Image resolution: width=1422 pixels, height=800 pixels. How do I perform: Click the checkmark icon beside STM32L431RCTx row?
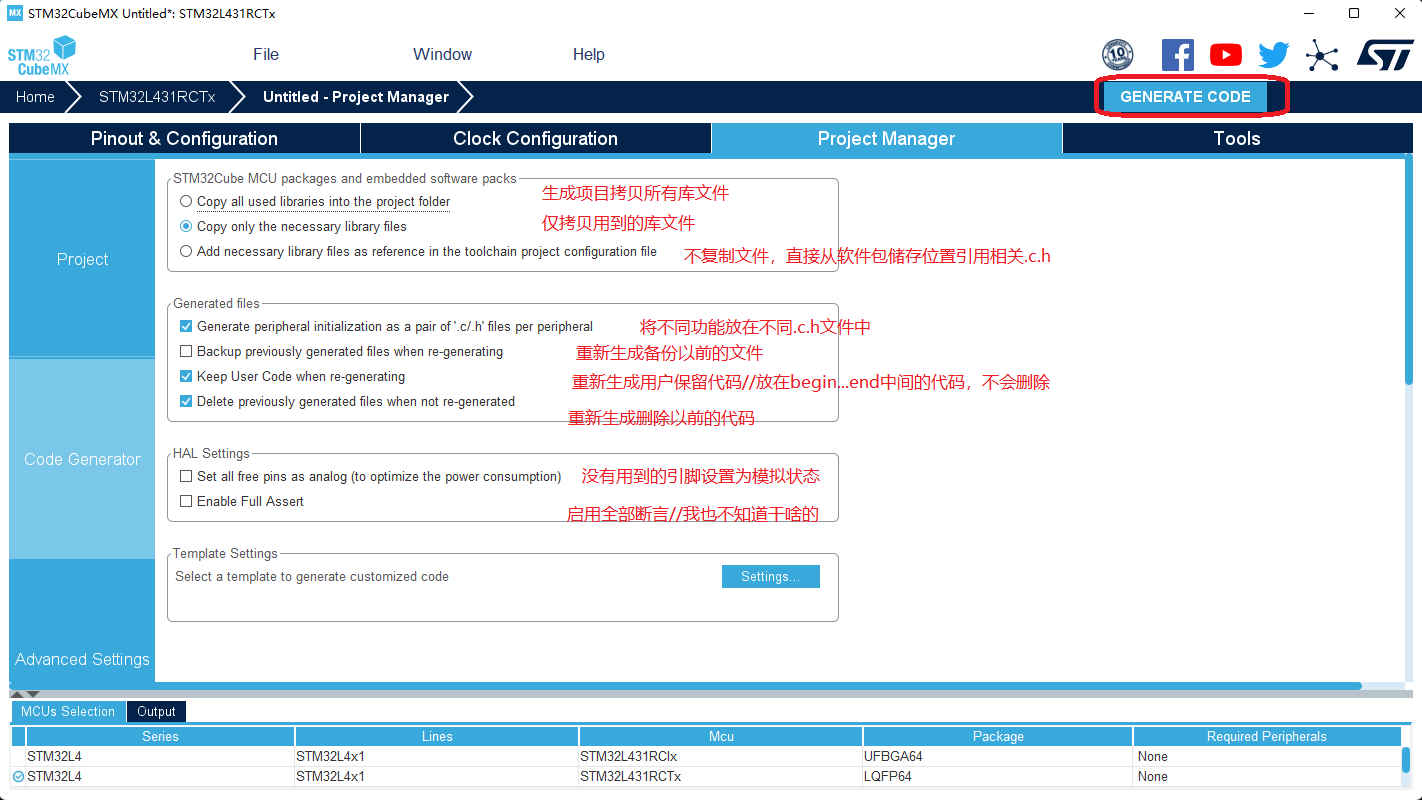point(18,776)
